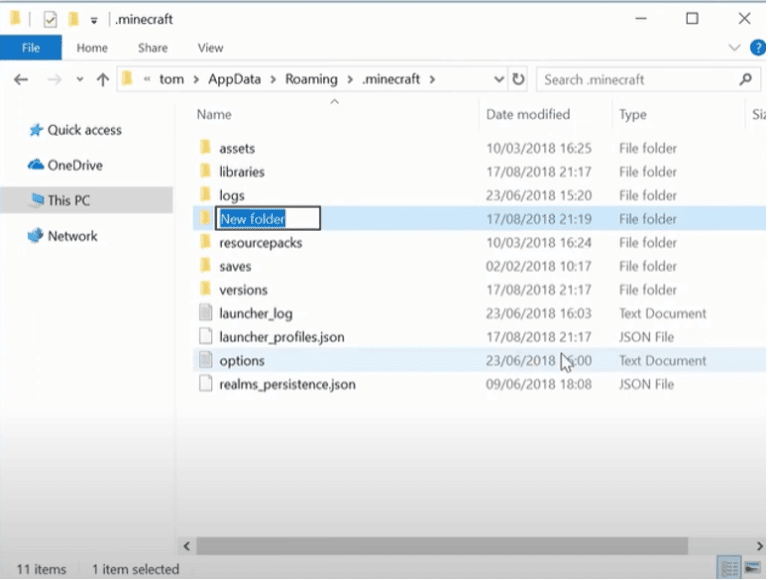Expand the Quick Access Toolbar dropdown
Image resolution: width=768 pixels, height=580 pixels.
click(x=93, y=19)
